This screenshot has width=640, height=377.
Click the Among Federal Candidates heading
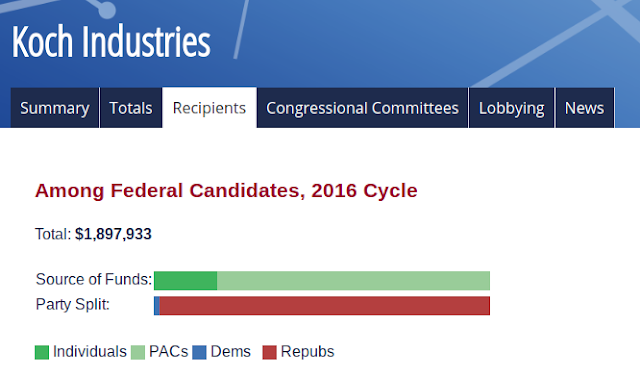[x=226, y=191]
